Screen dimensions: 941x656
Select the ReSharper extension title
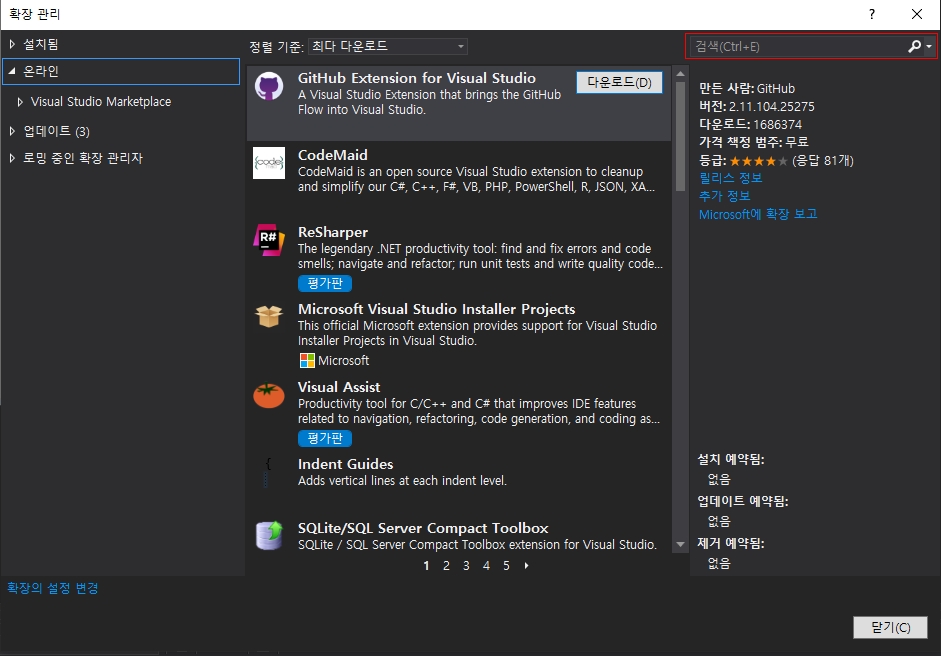coord(333,232)
